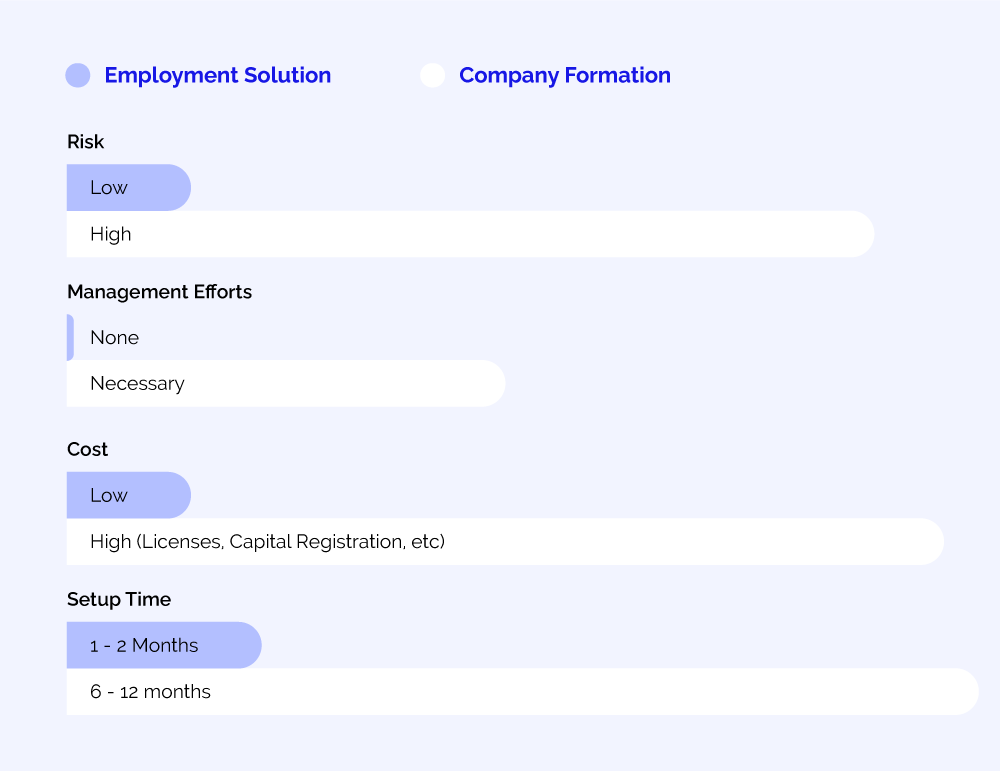Click the Cost section heading

(x=87, y=449)
